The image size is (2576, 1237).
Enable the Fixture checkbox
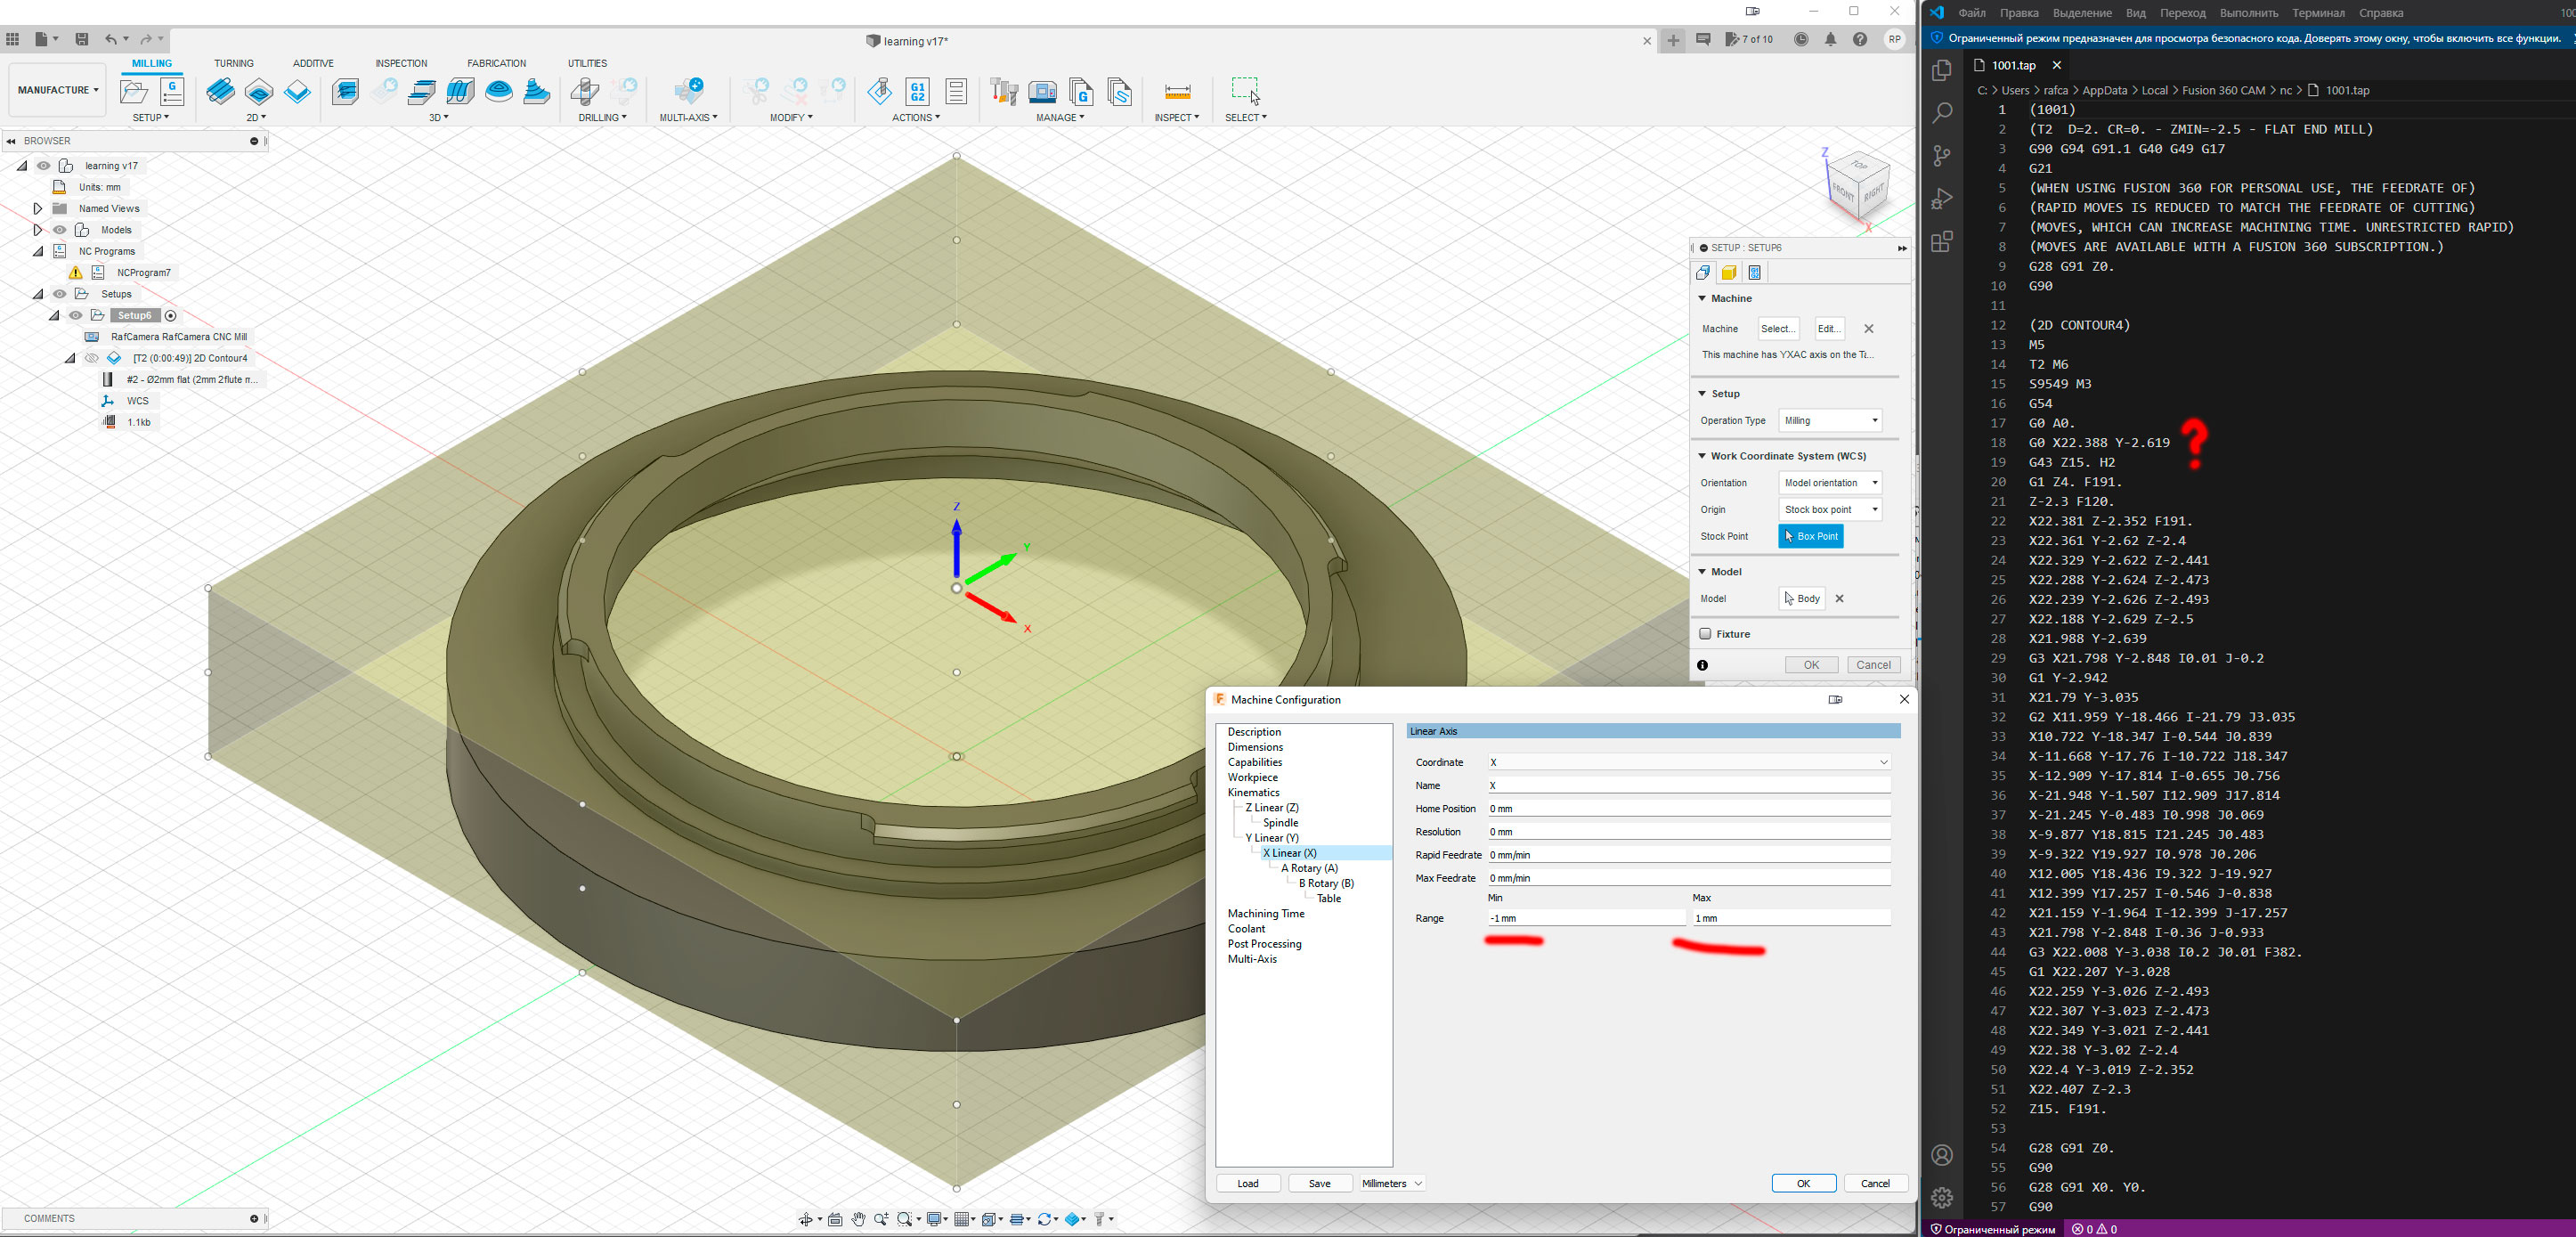tap(1705, 634)
